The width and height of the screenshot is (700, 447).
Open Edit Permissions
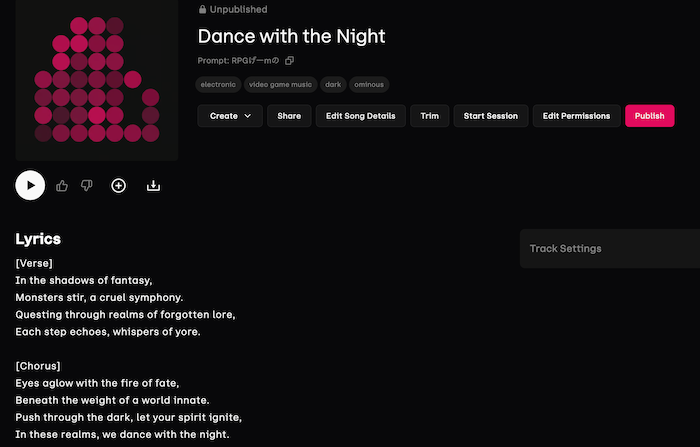(x=576, y=116)
